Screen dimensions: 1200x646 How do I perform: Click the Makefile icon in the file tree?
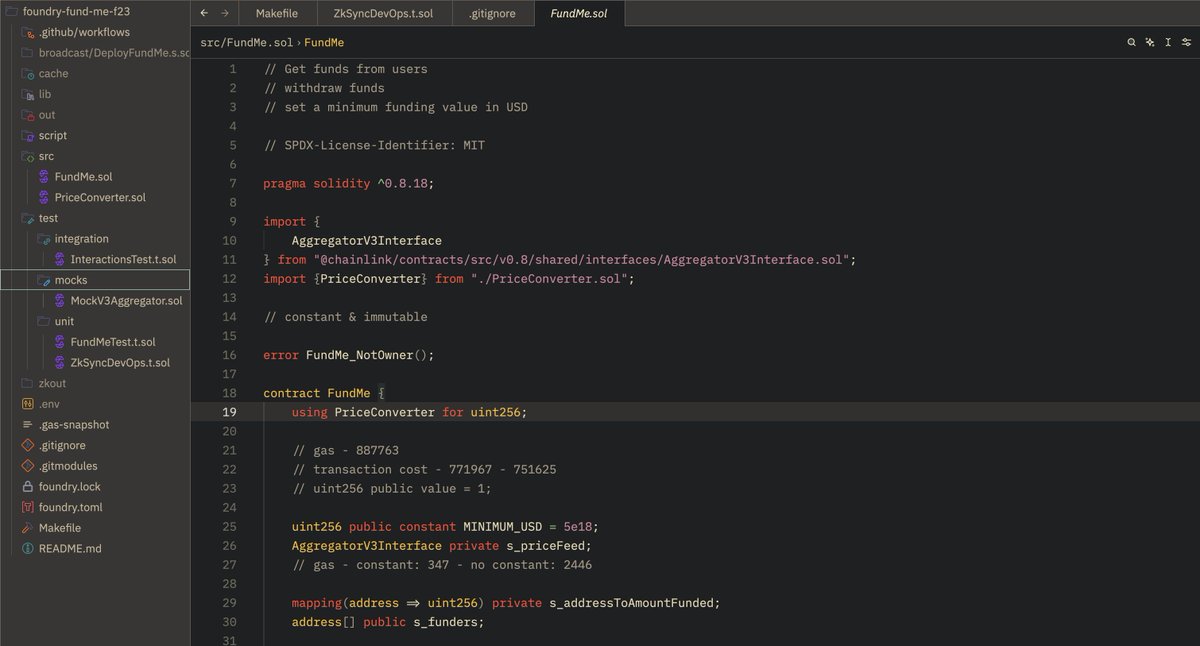(28, 528)
